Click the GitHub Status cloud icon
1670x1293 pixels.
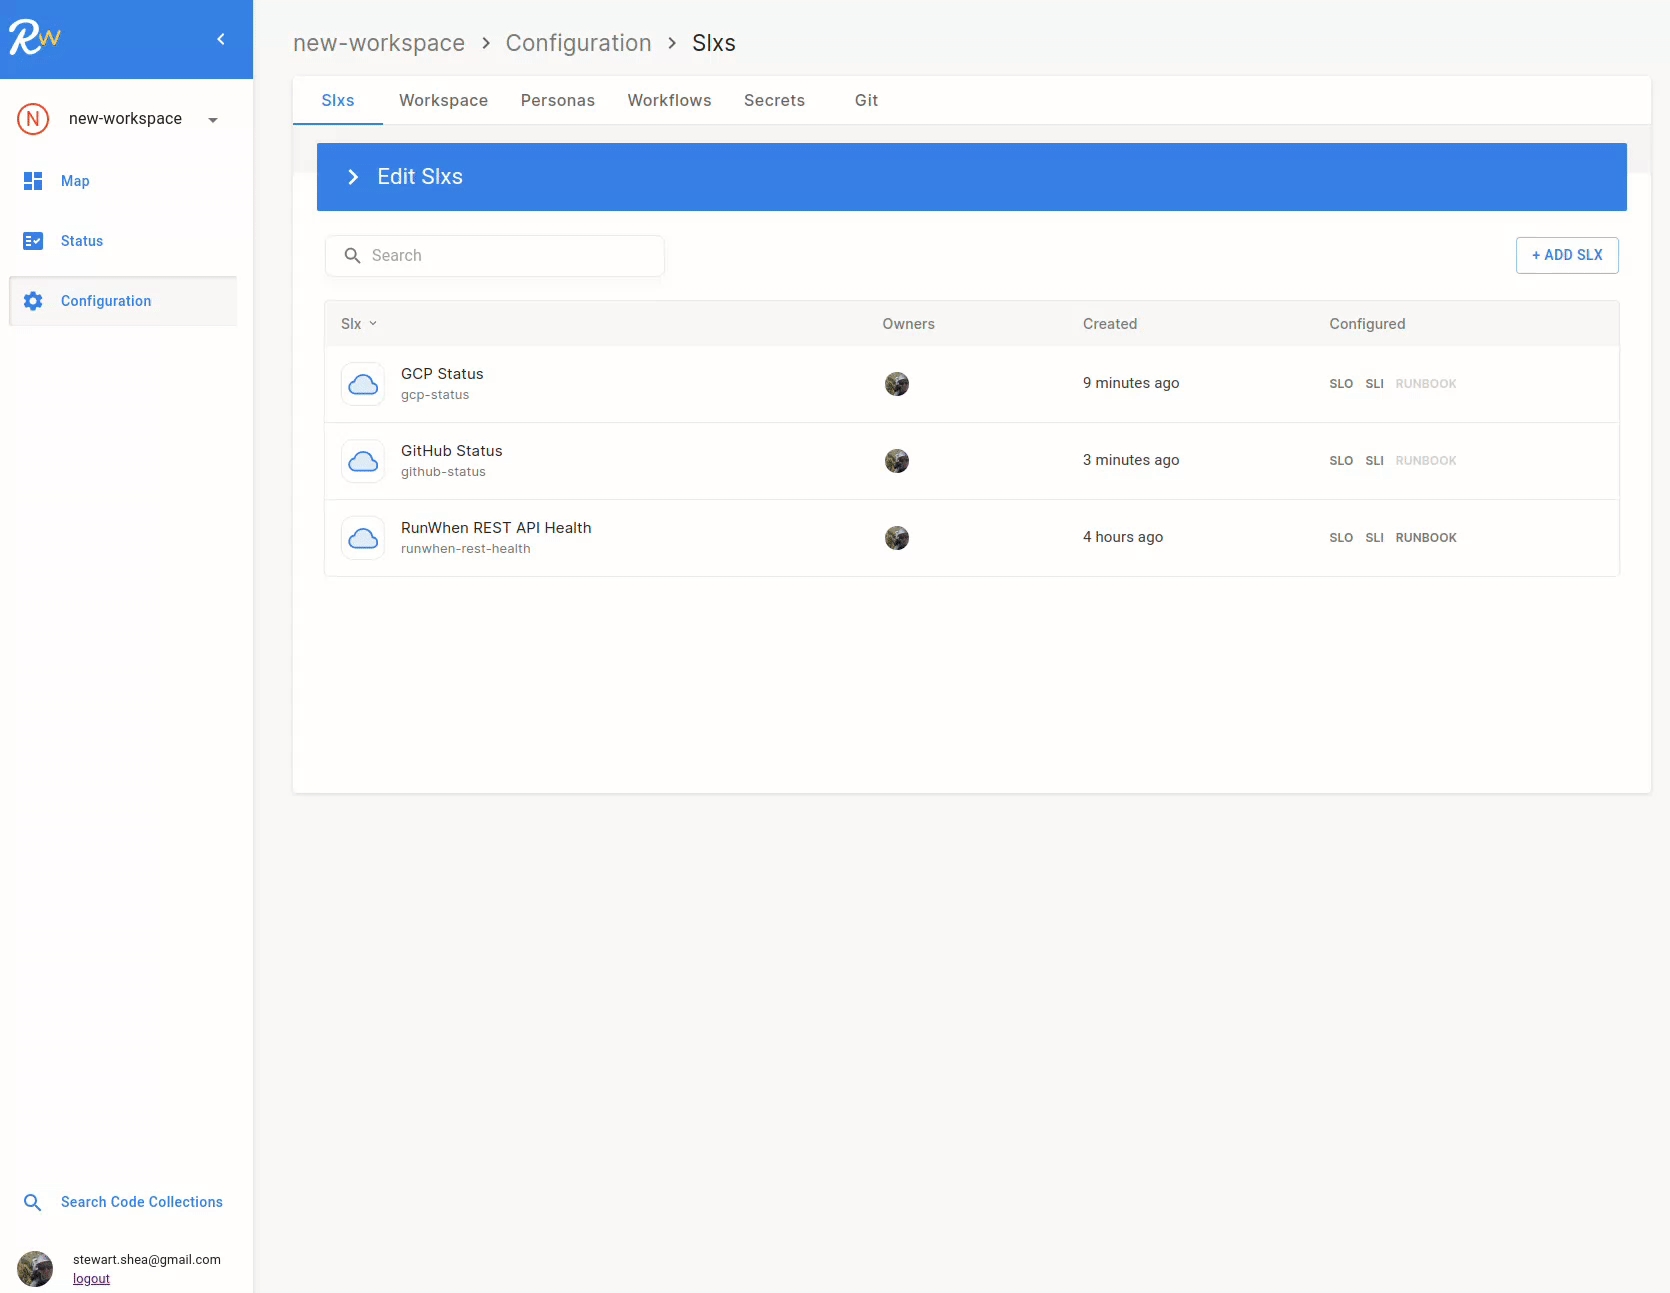pyautogui.click(x=363, y=461)
